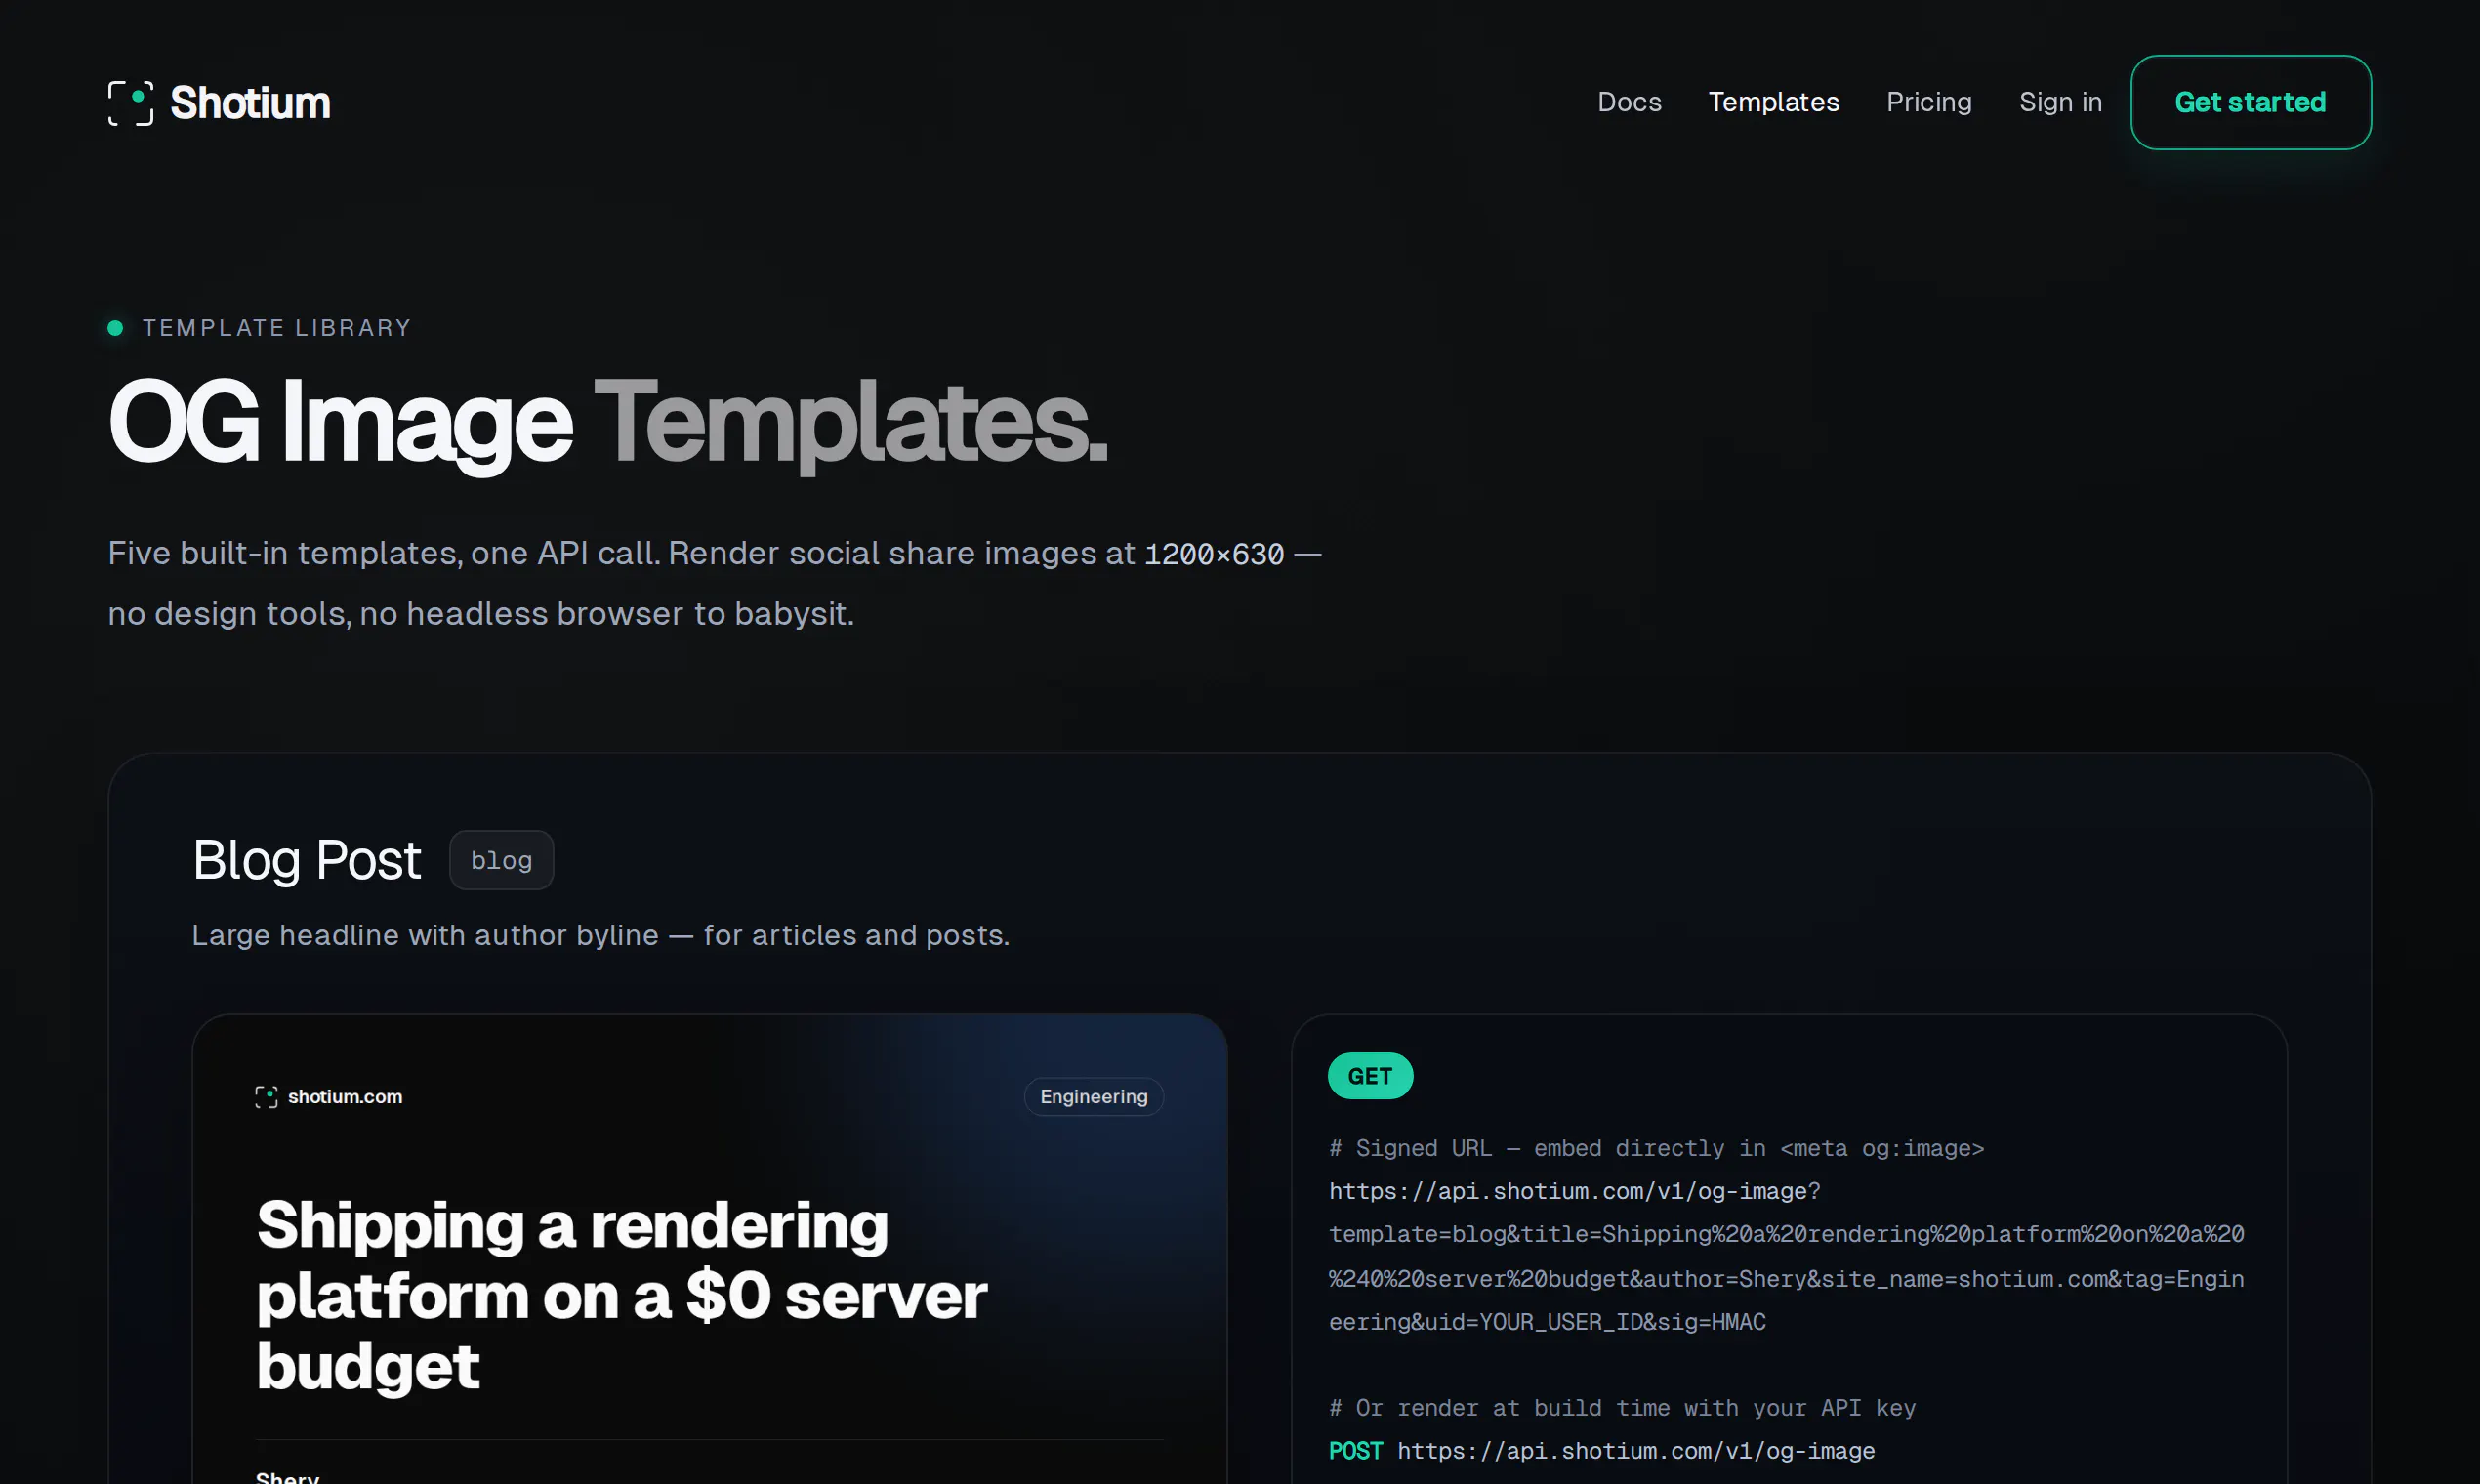Select the Blog Post description text
Screen dimensions: 2480x1484
coord(601,935)
